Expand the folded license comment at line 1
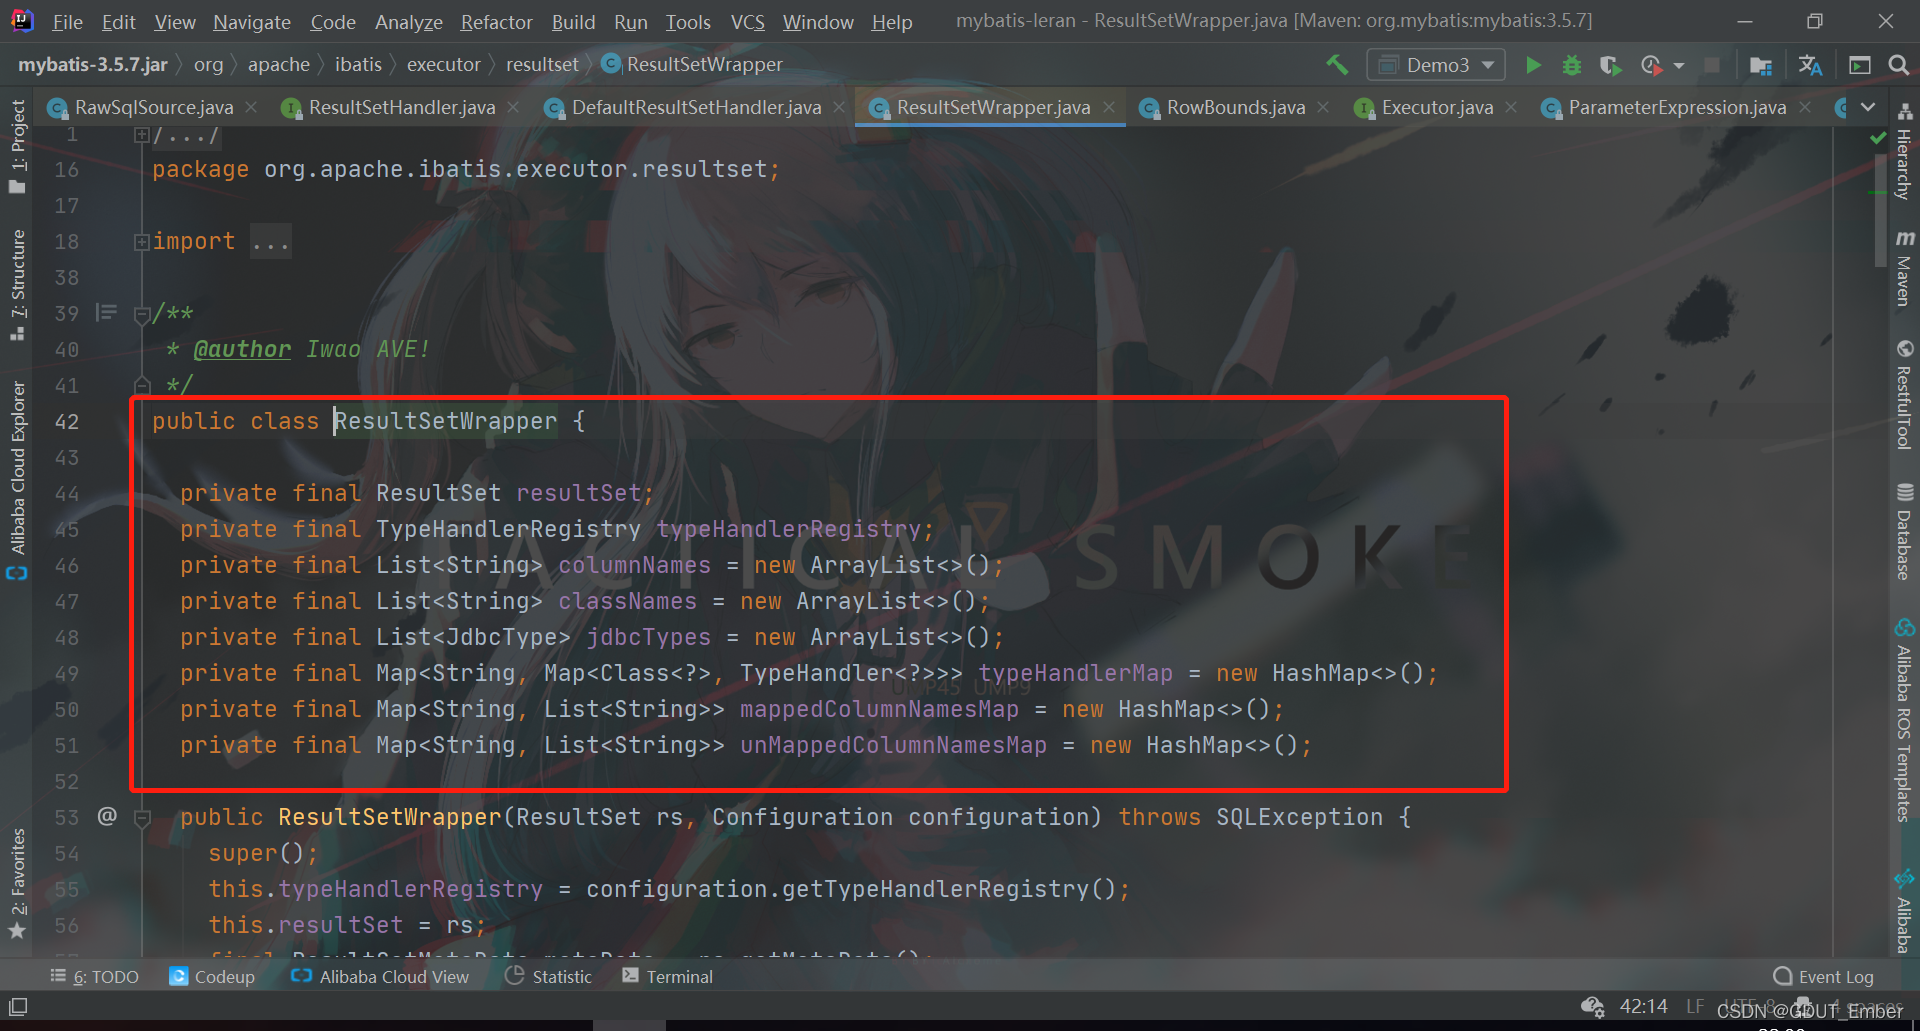The width and height of the screenshot is (1920, 1031). [x=142, y=135]
